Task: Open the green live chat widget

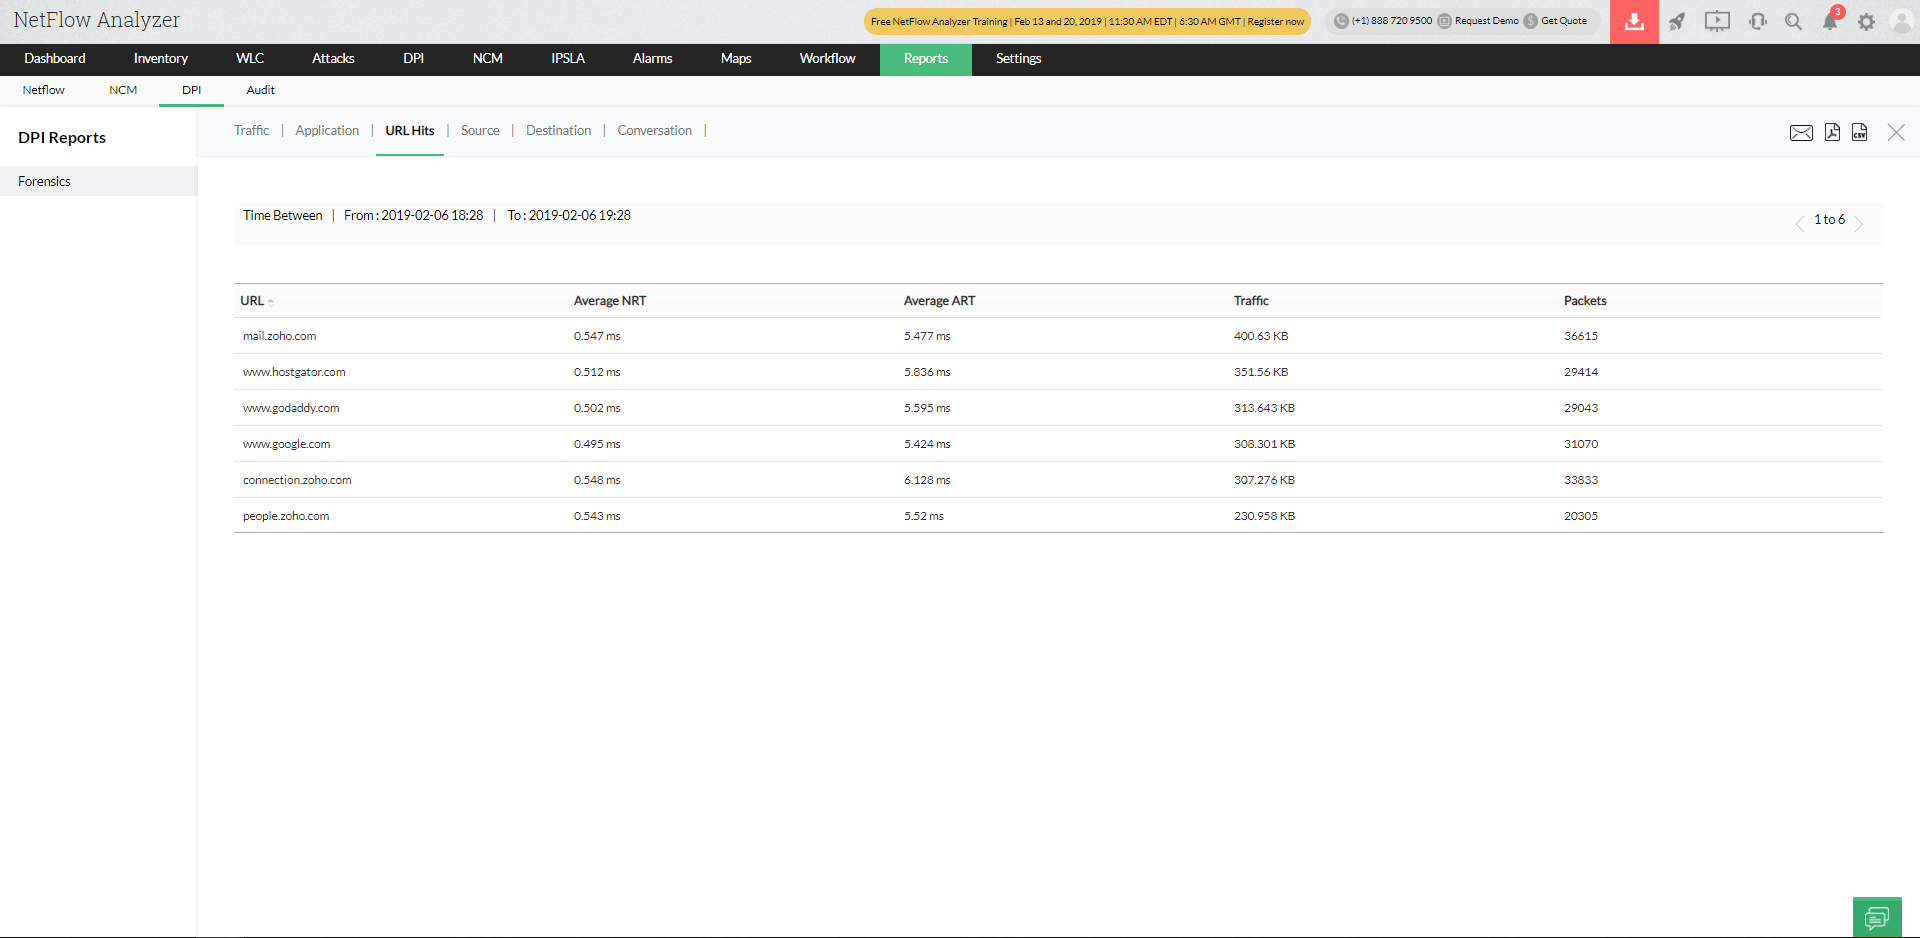Action: (1877, 917)
